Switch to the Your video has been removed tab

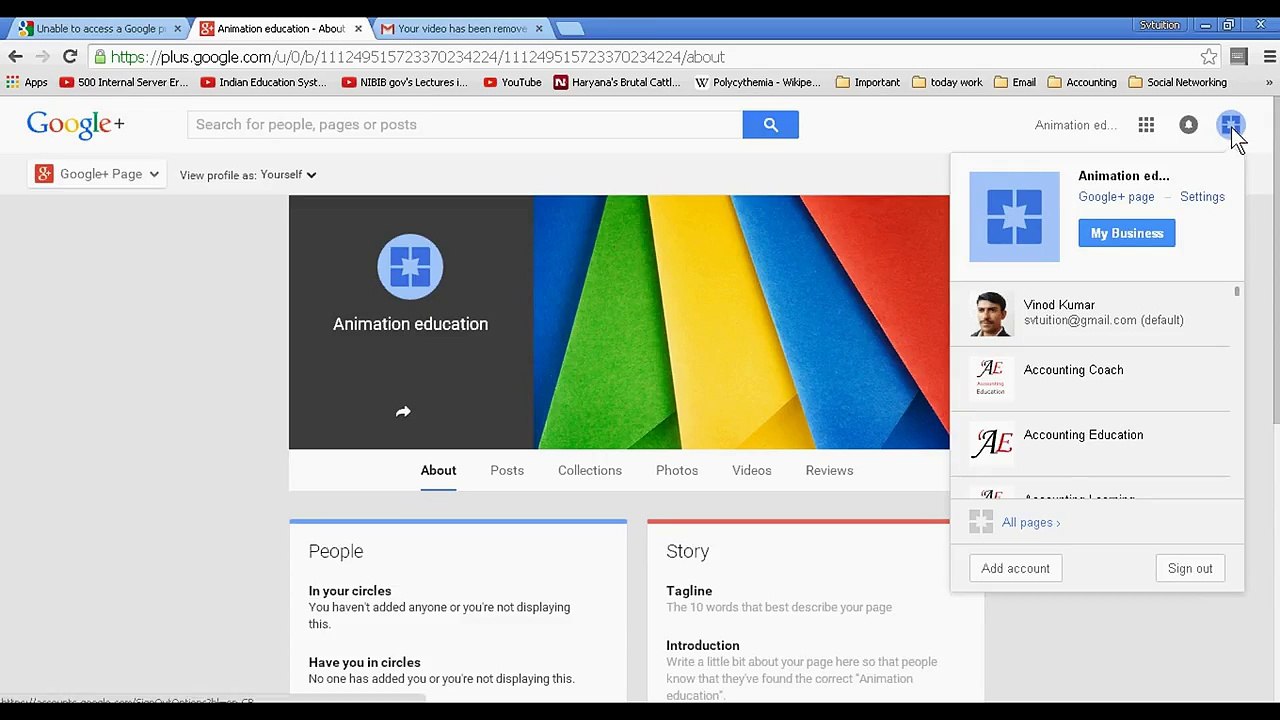coord(460,29)
